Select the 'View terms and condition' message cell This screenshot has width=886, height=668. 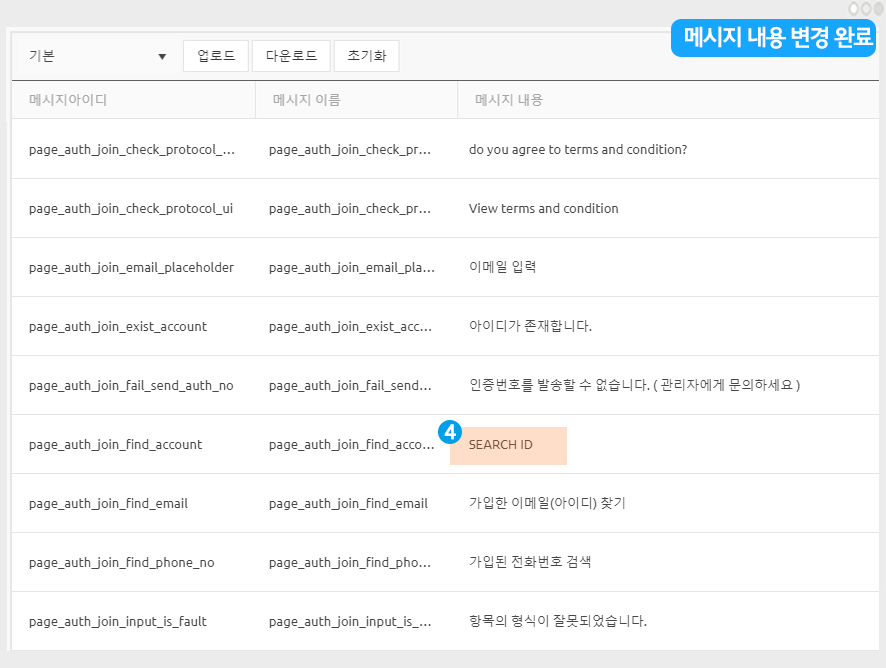click(543, 209)
